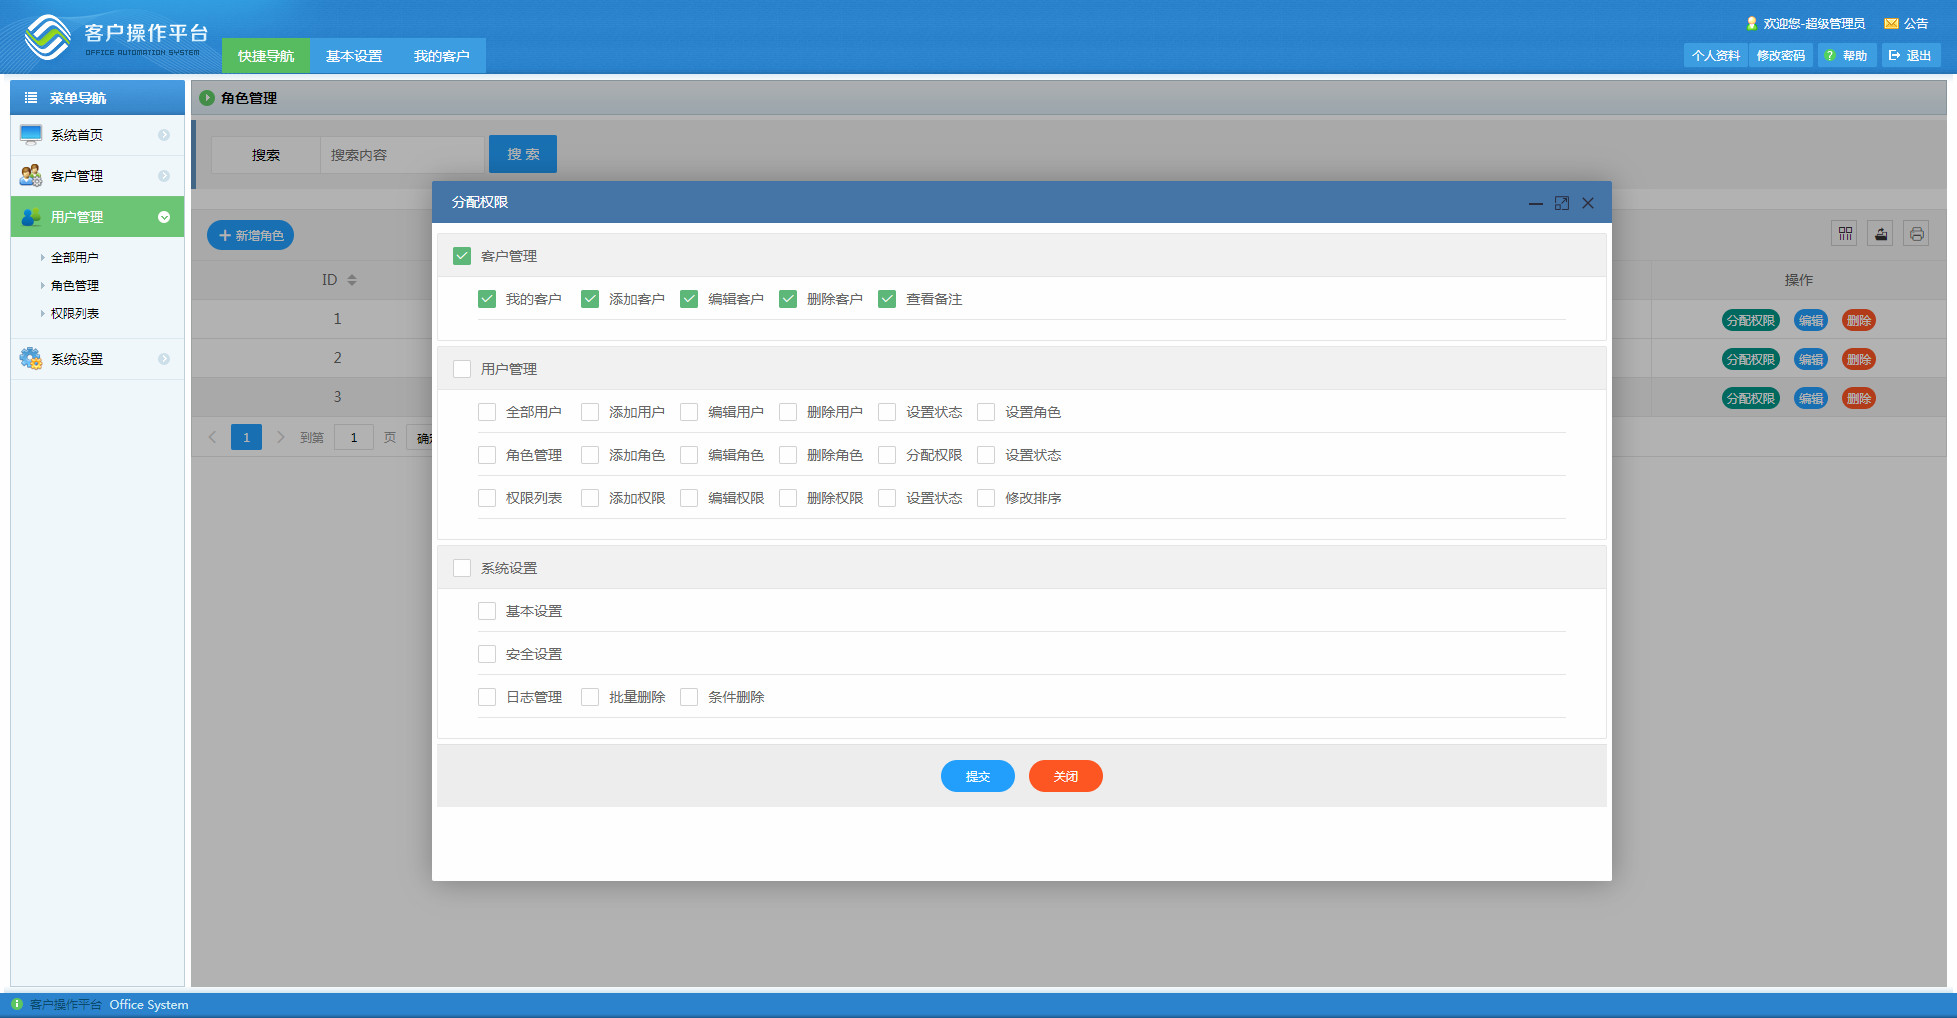
Task: Click the export table icon
Action: click(x=1881, y=234)
